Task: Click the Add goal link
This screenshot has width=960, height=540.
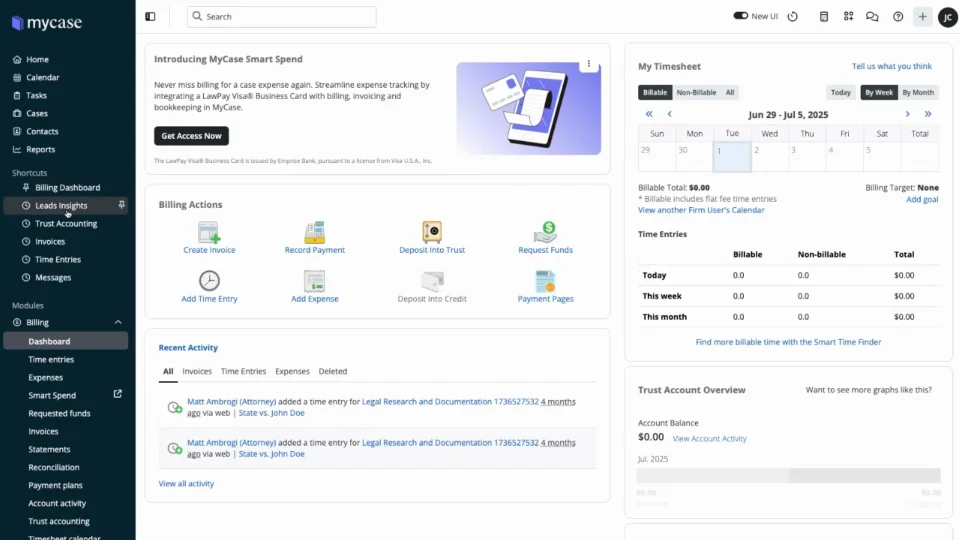Action: point(922,199)
